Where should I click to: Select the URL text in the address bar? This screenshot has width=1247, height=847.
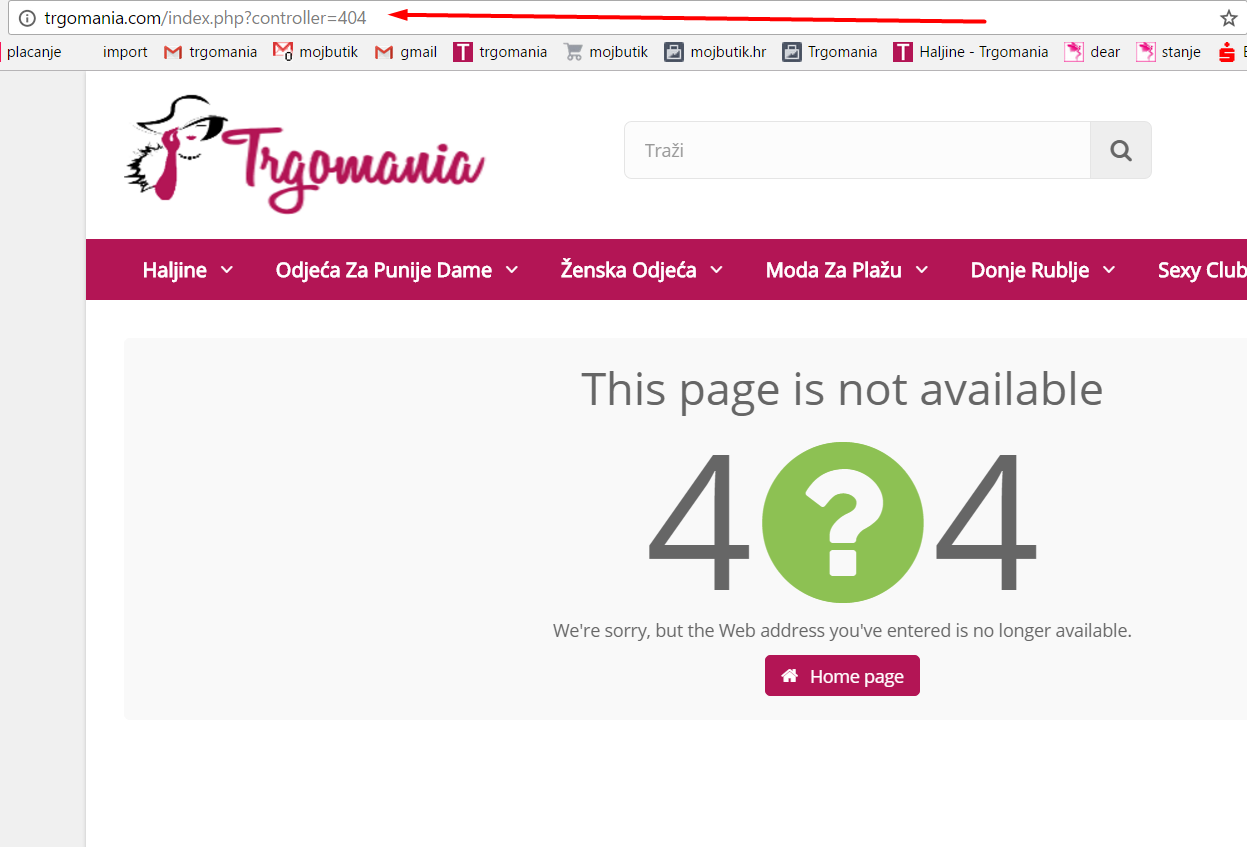205,18
